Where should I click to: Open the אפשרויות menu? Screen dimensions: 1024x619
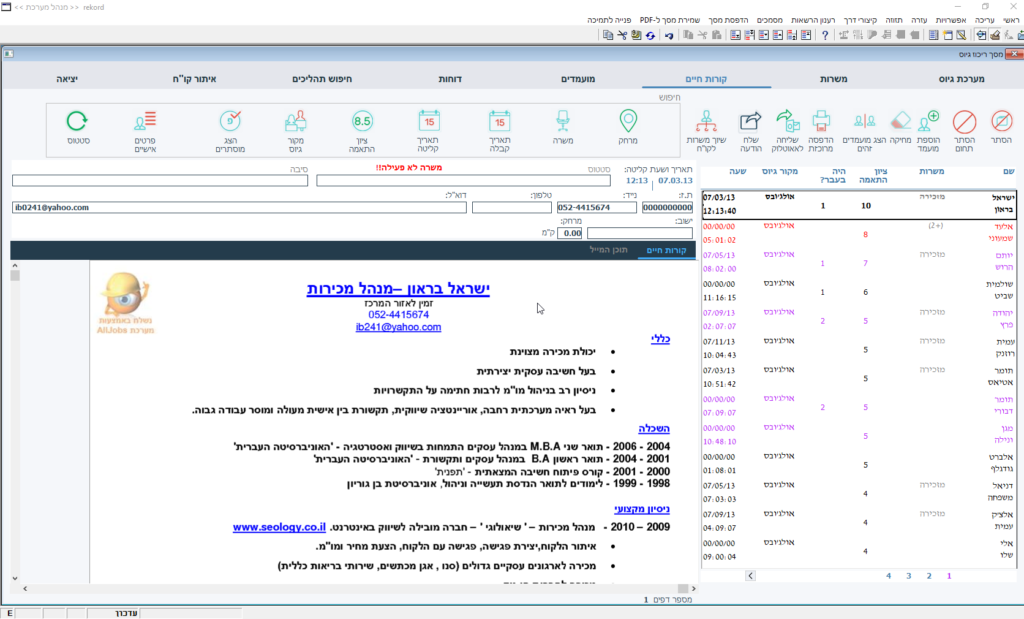pos(950,20)
